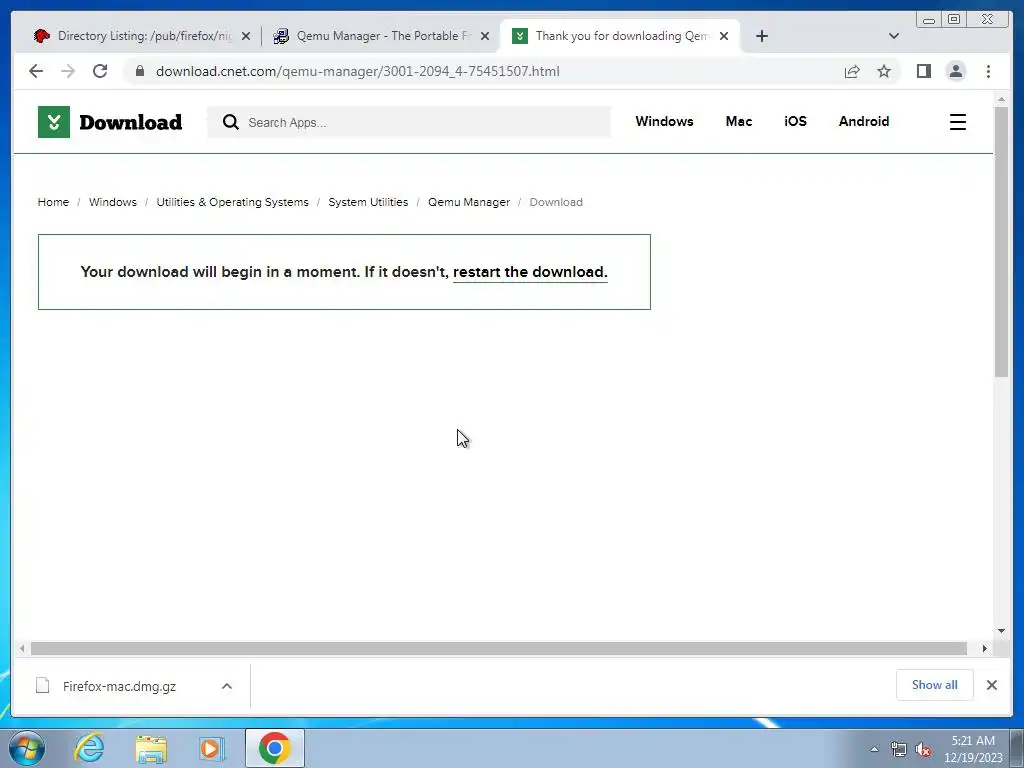Open the Windows Start menu
The image size is (1024, 768).
(x=27, y=748)
